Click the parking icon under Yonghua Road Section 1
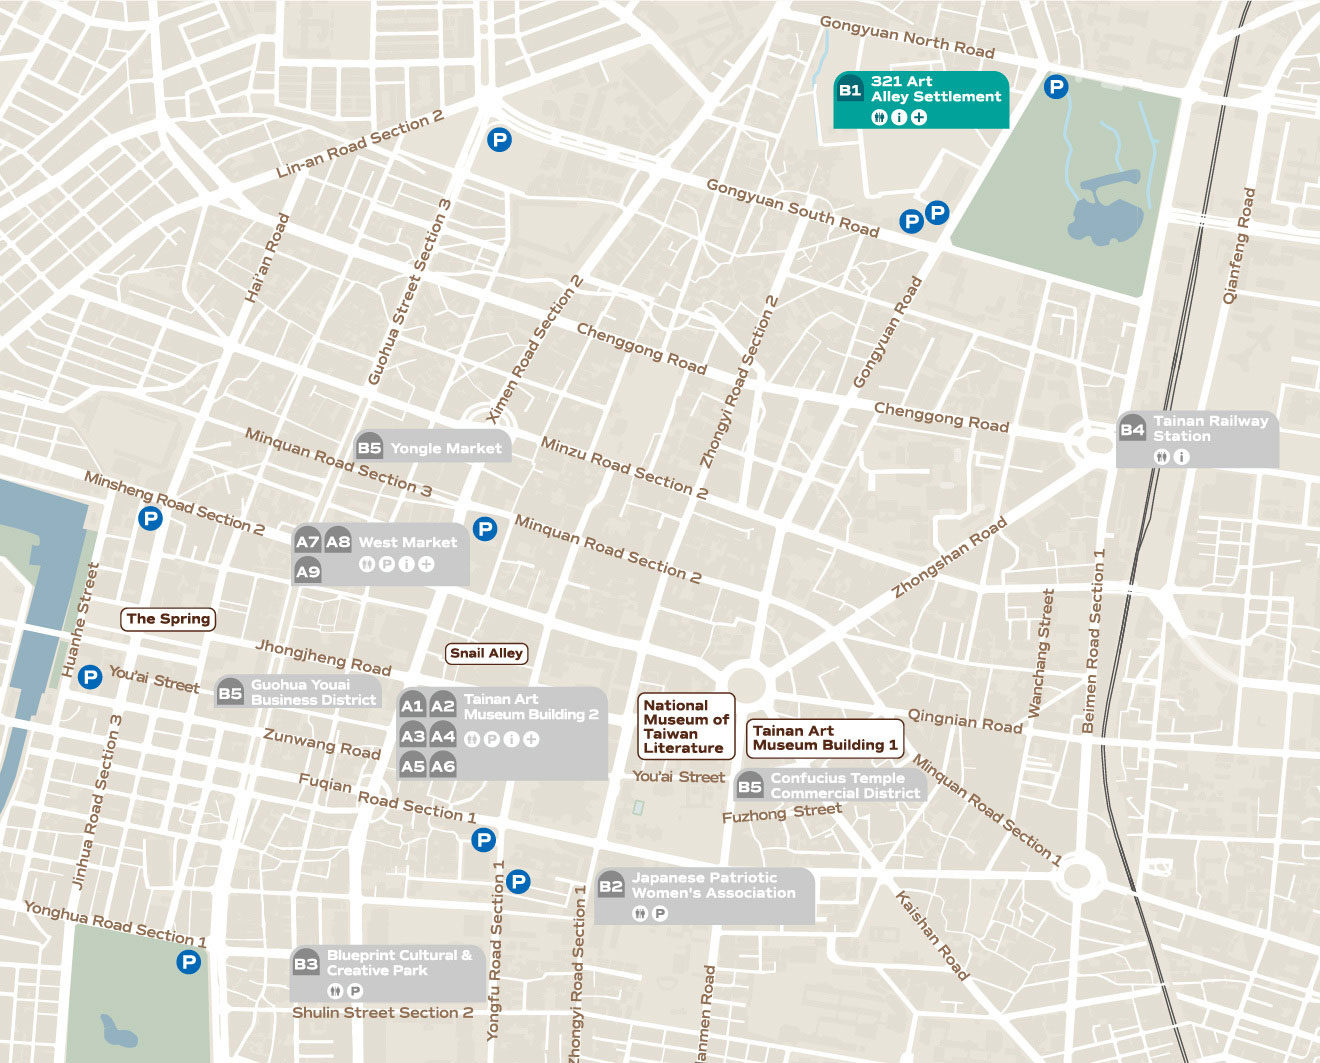Viewport: 1320px width, 1063px height. [188, 962]
